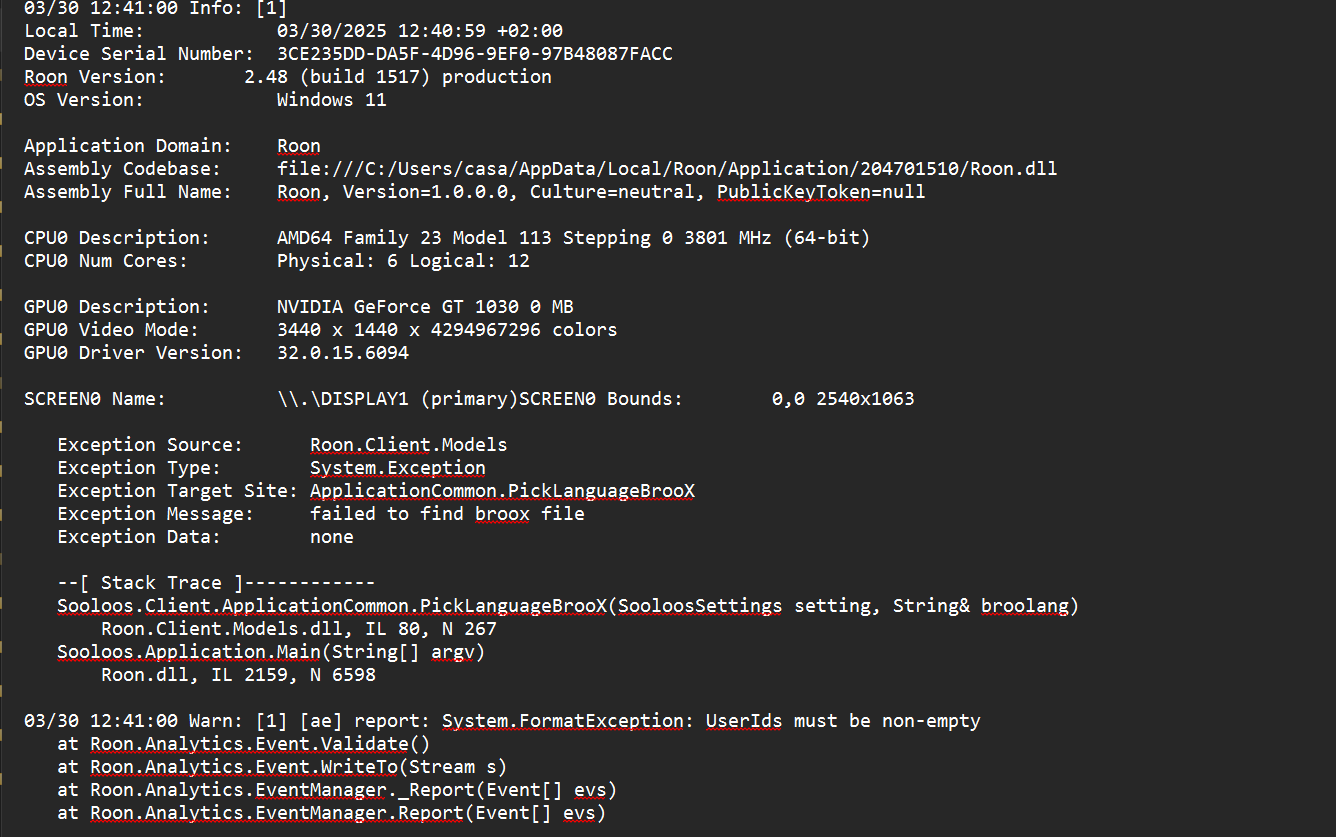
Task: Click the CPU0 Num Cores value
Action: [403, 261]
